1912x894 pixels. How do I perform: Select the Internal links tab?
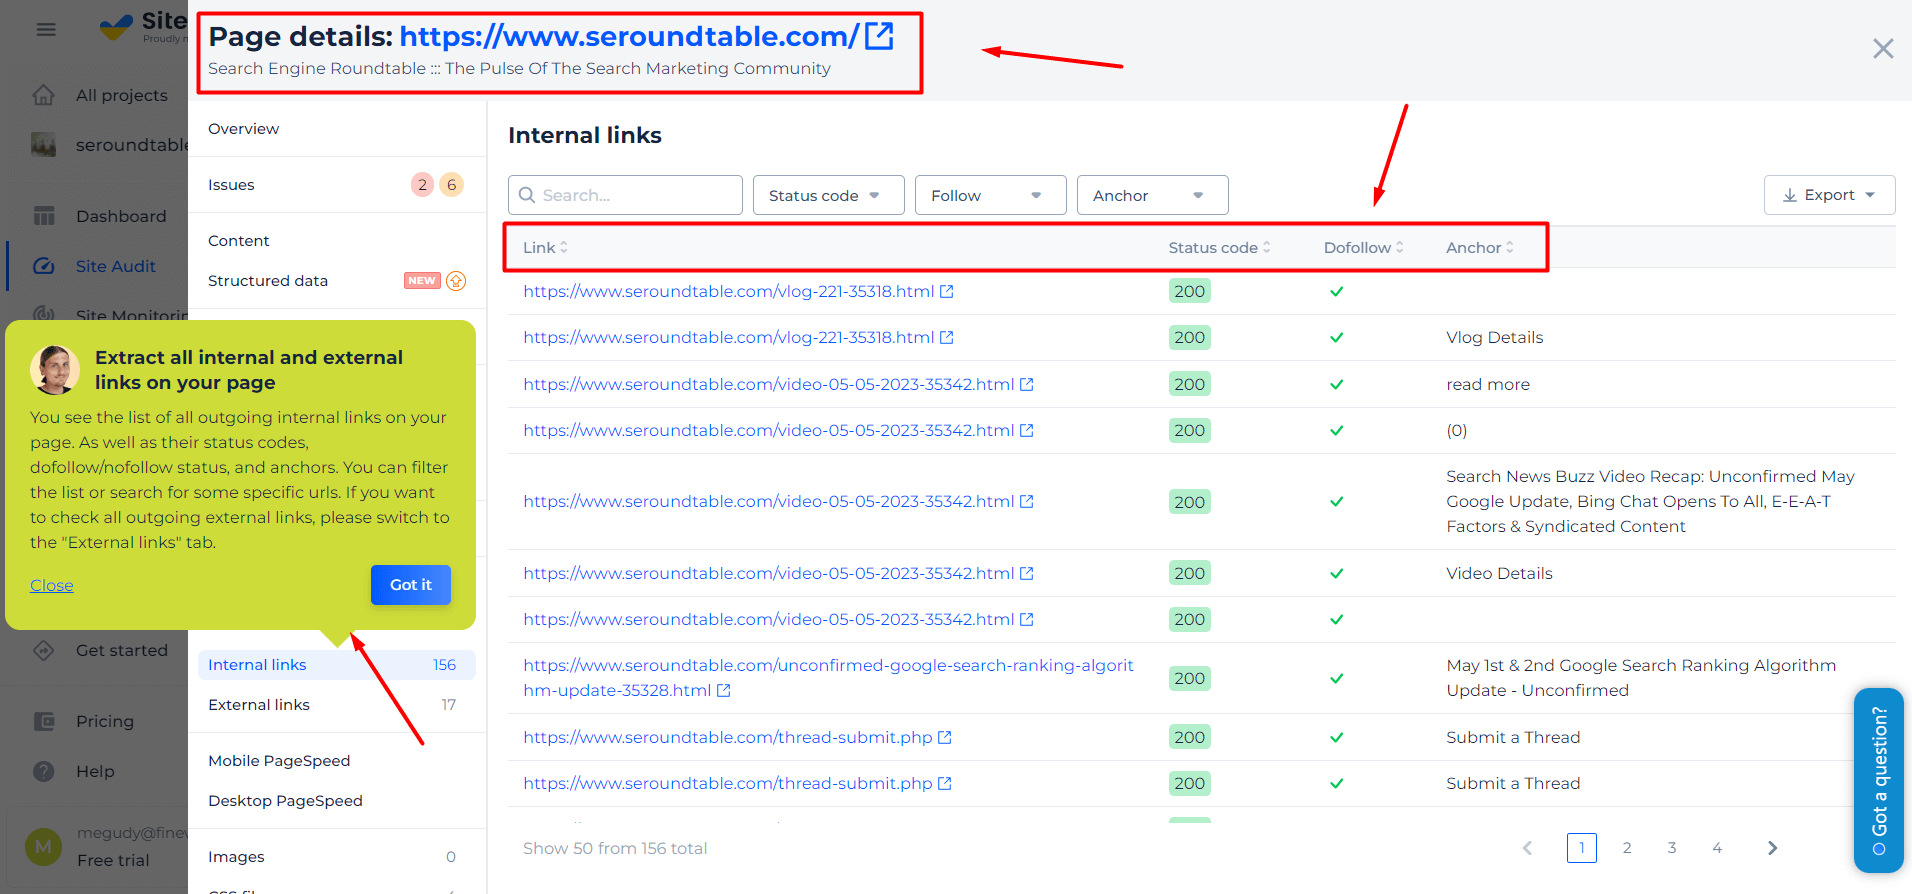tap(337, 665)
